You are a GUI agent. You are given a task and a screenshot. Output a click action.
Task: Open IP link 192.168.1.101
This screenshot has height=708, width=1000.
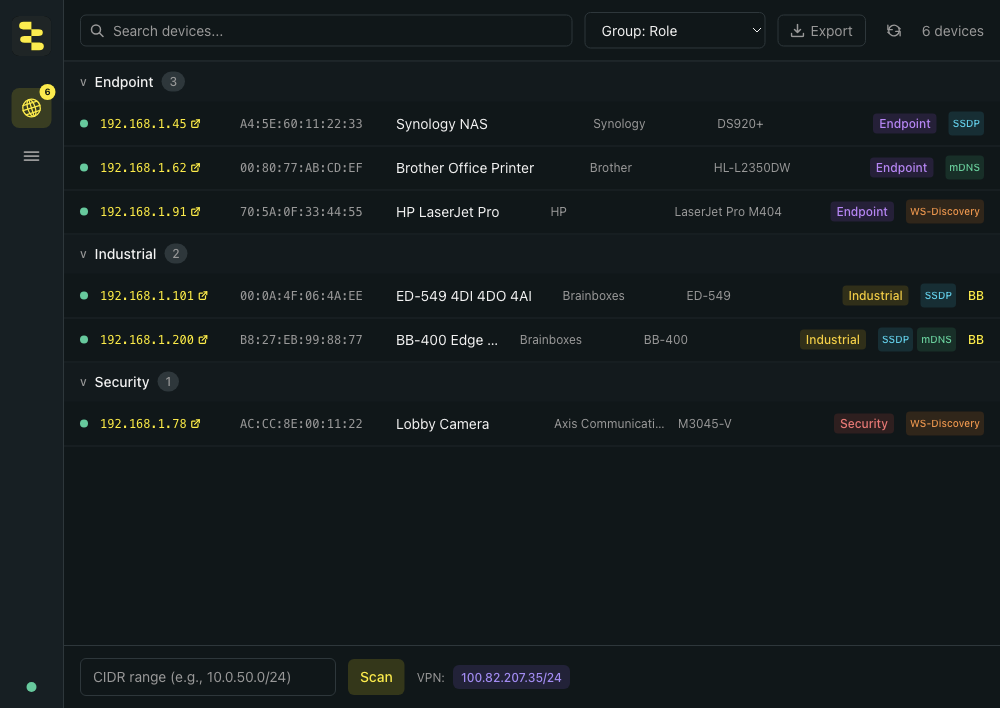tap(147, 296)
